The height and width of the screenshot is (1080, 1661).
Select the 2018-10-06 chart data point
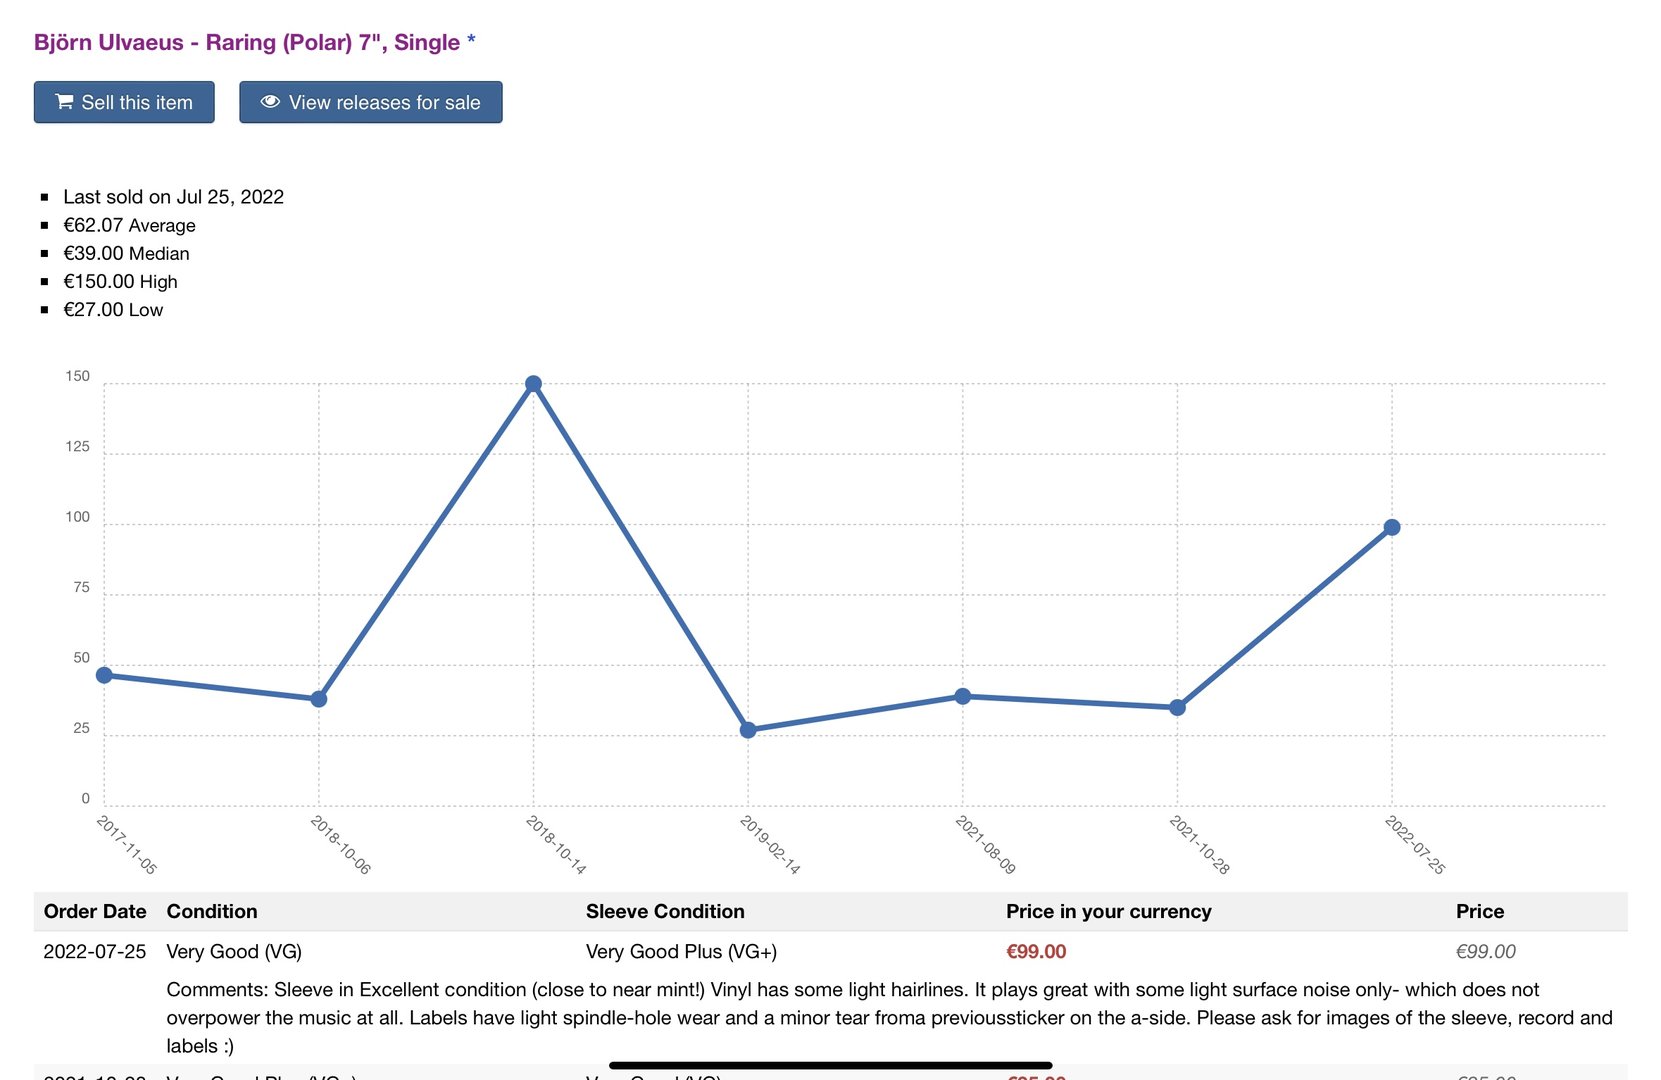(x=319, y=699)
